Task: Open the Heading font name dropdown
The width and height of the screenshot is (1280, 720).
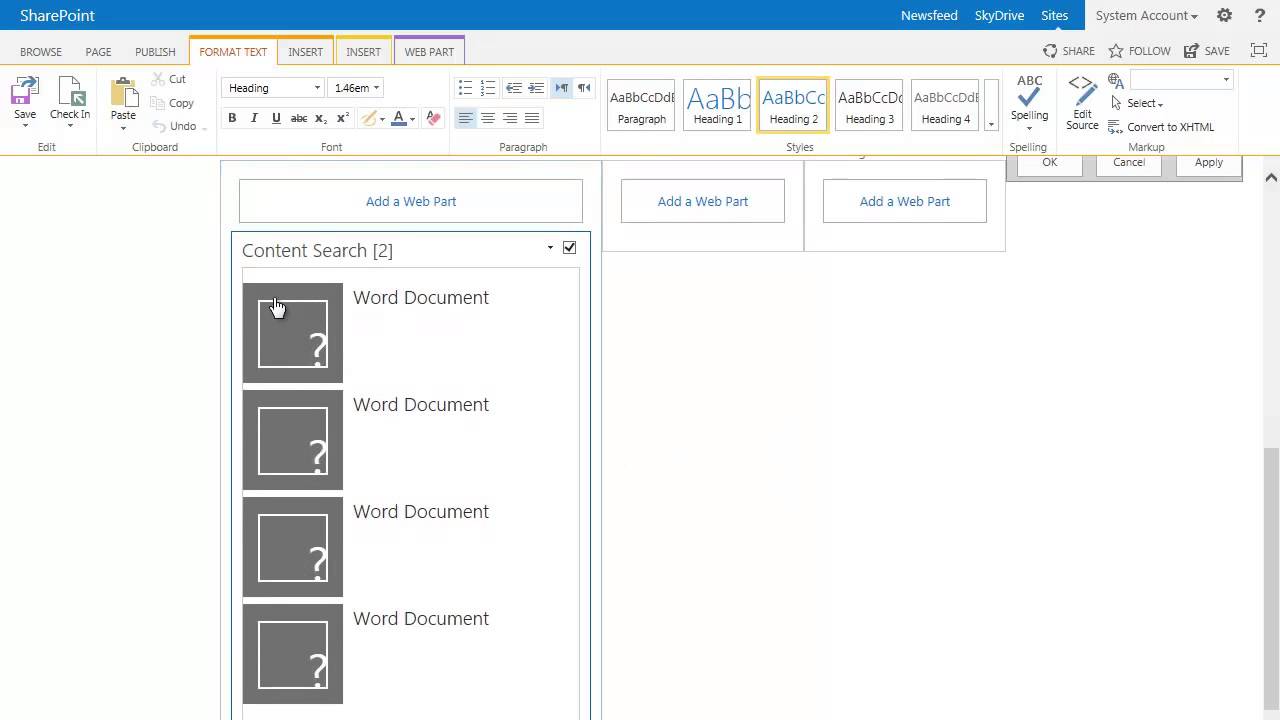Action: coord(317,88)
